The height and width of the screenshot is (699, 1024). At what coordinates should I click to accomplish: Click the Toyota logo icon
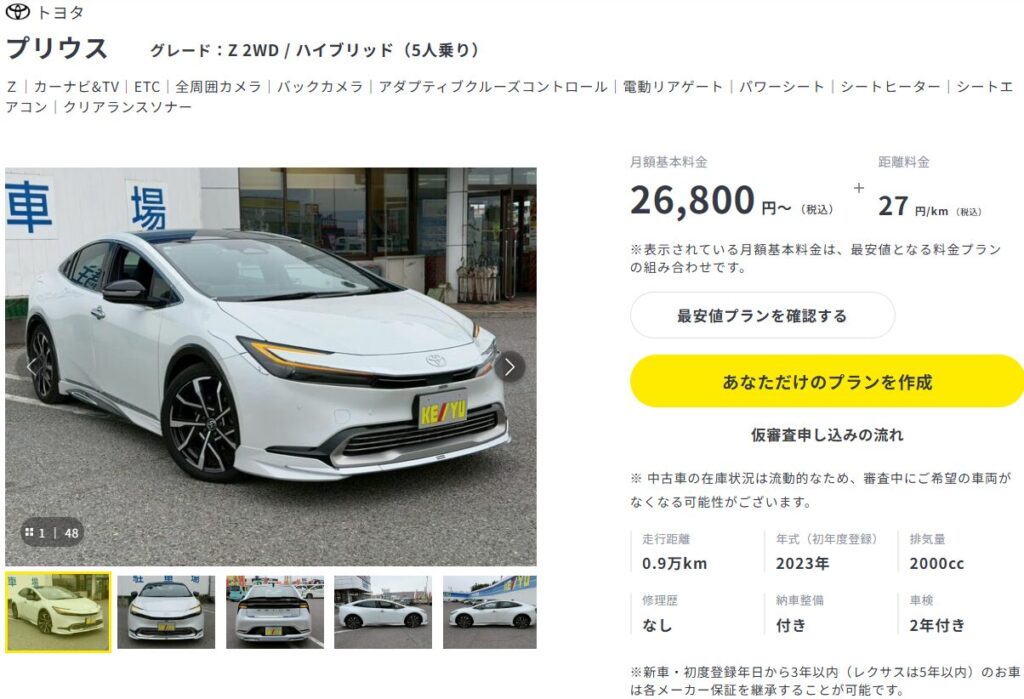[x=18, y=12]
